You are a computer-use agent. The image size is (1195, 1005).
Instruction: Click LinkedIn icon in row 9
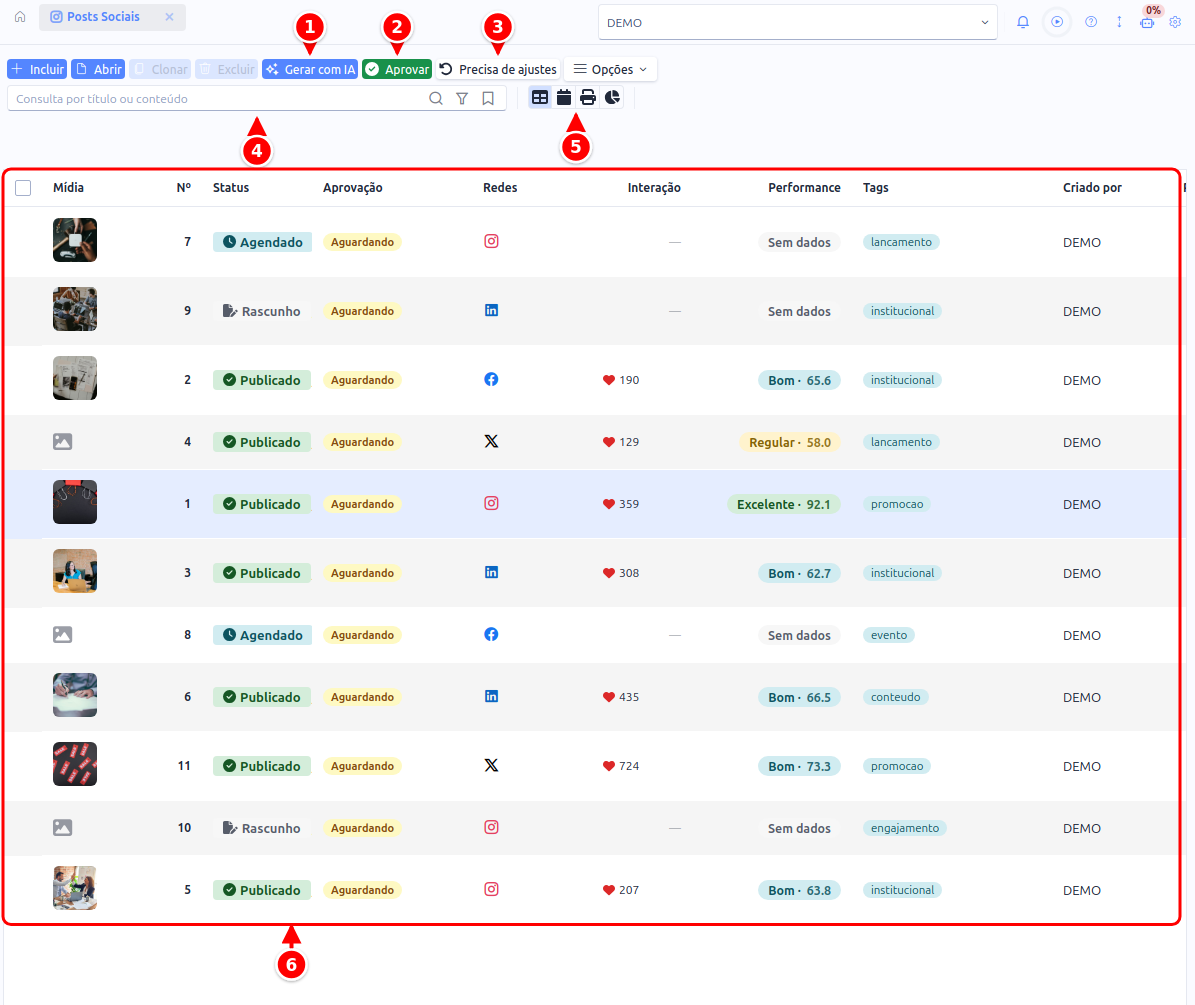coord(492,310)
